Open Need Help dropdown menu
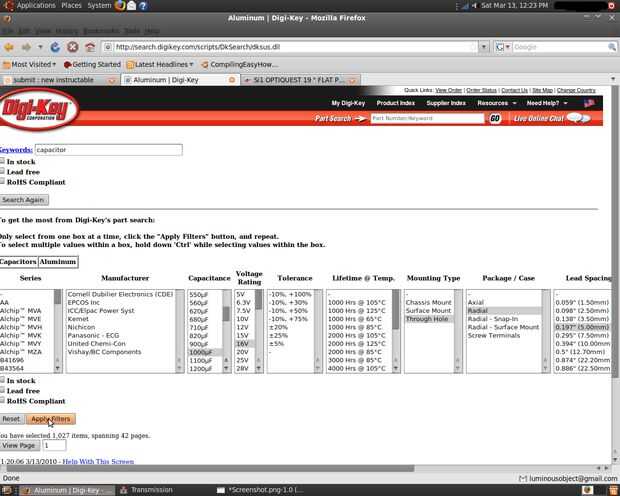Viewport: 620px width, 496px height. (x=547, y=103)
